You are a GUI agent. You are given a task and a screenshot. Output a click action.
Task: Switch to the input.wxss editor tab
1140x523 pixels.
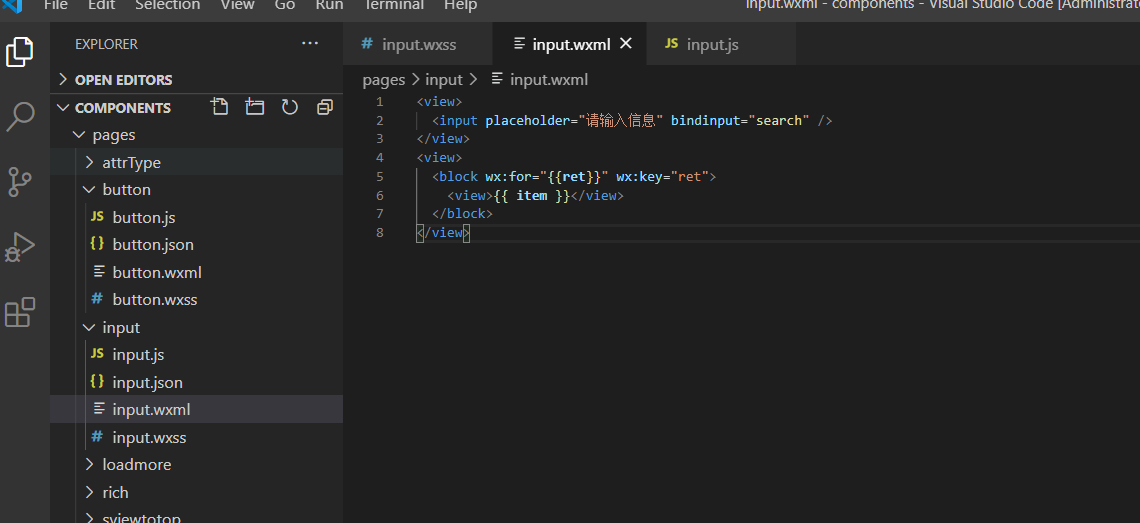click(418, 44)
